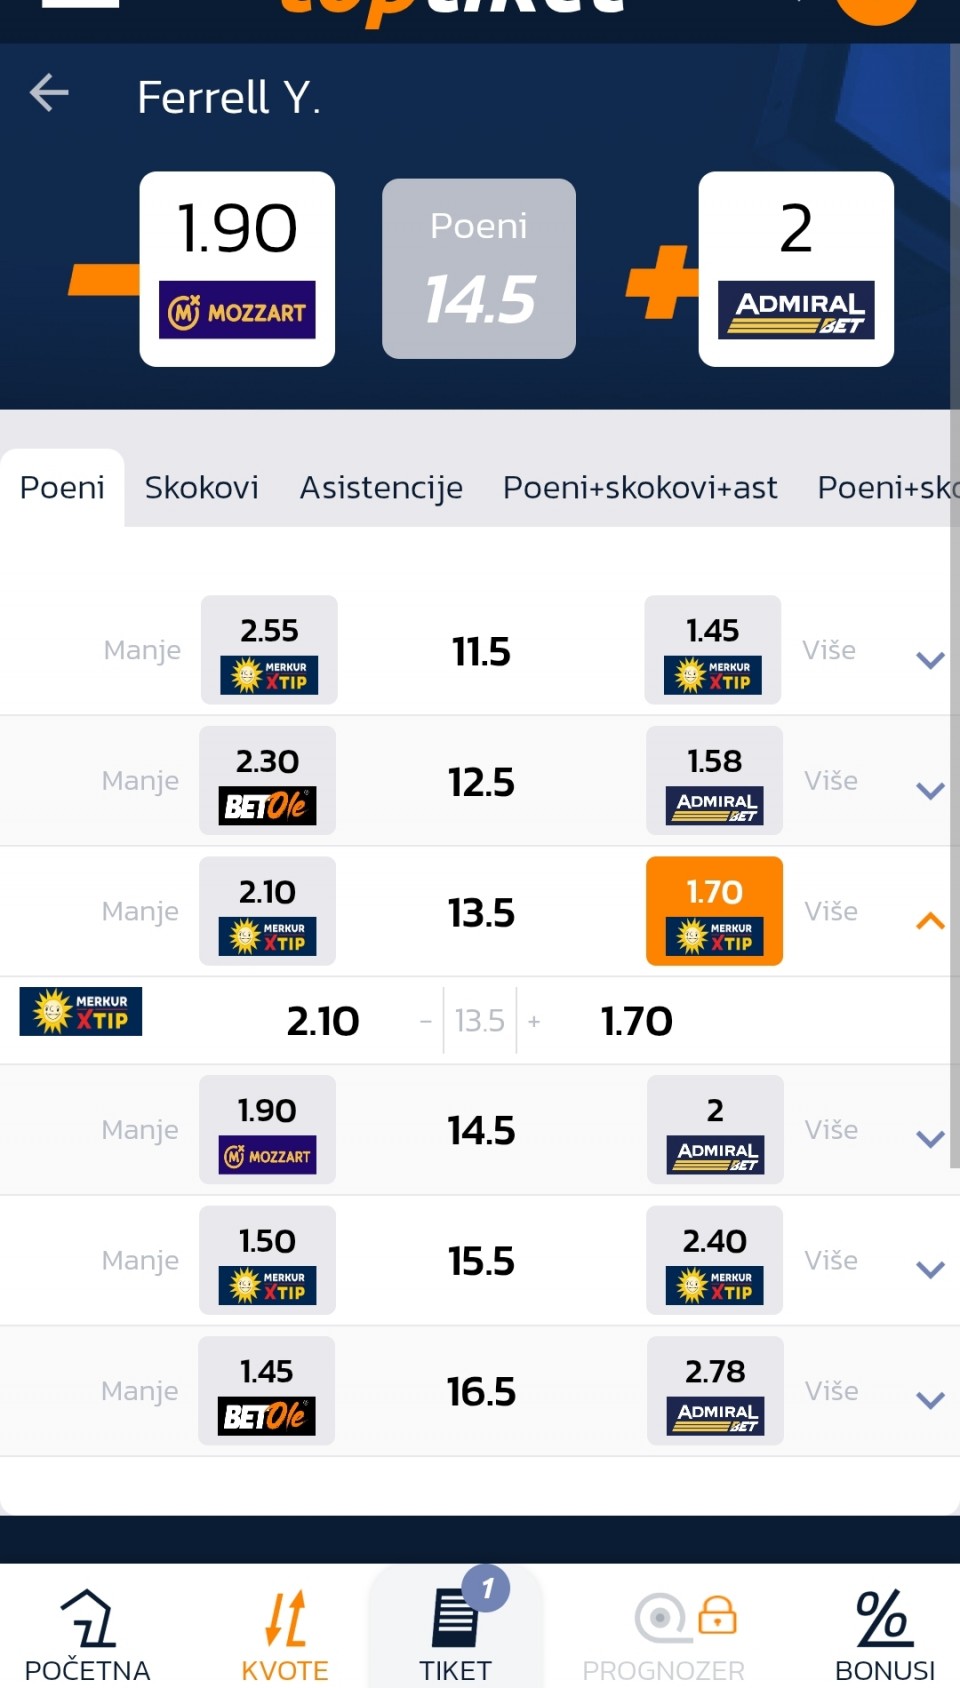Tap the orange plus icon in header

click(661, 281)
